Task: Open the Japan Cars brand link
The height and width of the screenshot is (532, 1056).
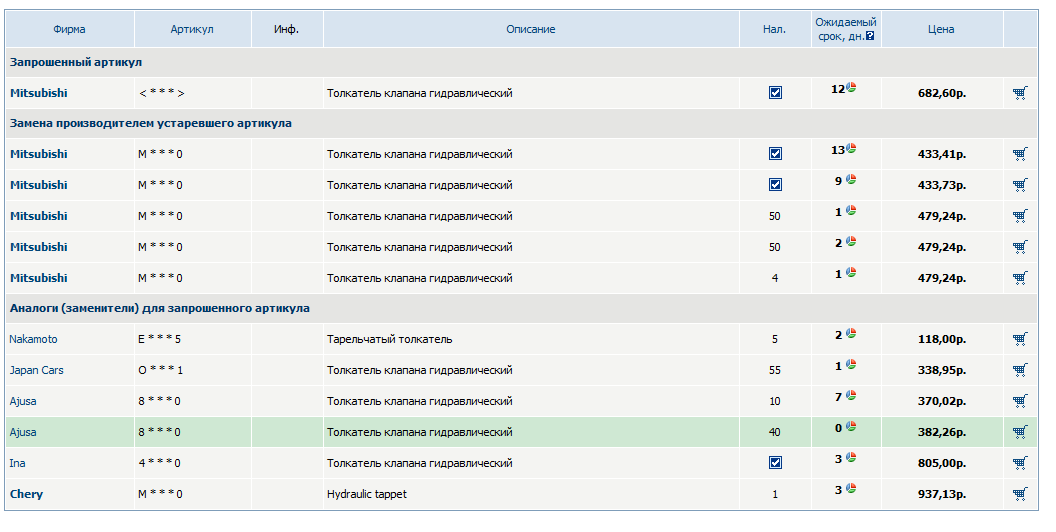Action: (x=37, y=370)
